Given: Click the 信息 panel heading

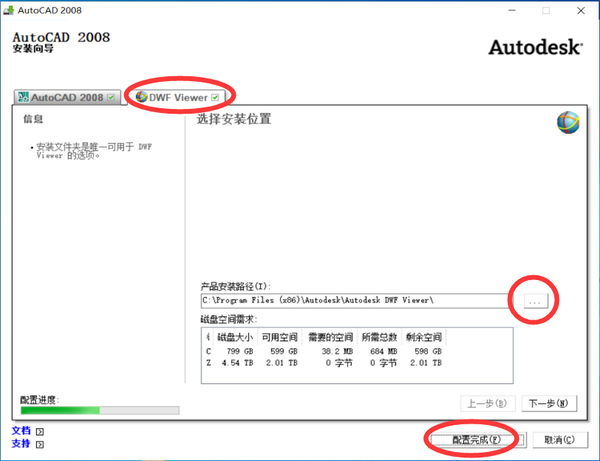Looking at the screenshot, I should (33, 119).
